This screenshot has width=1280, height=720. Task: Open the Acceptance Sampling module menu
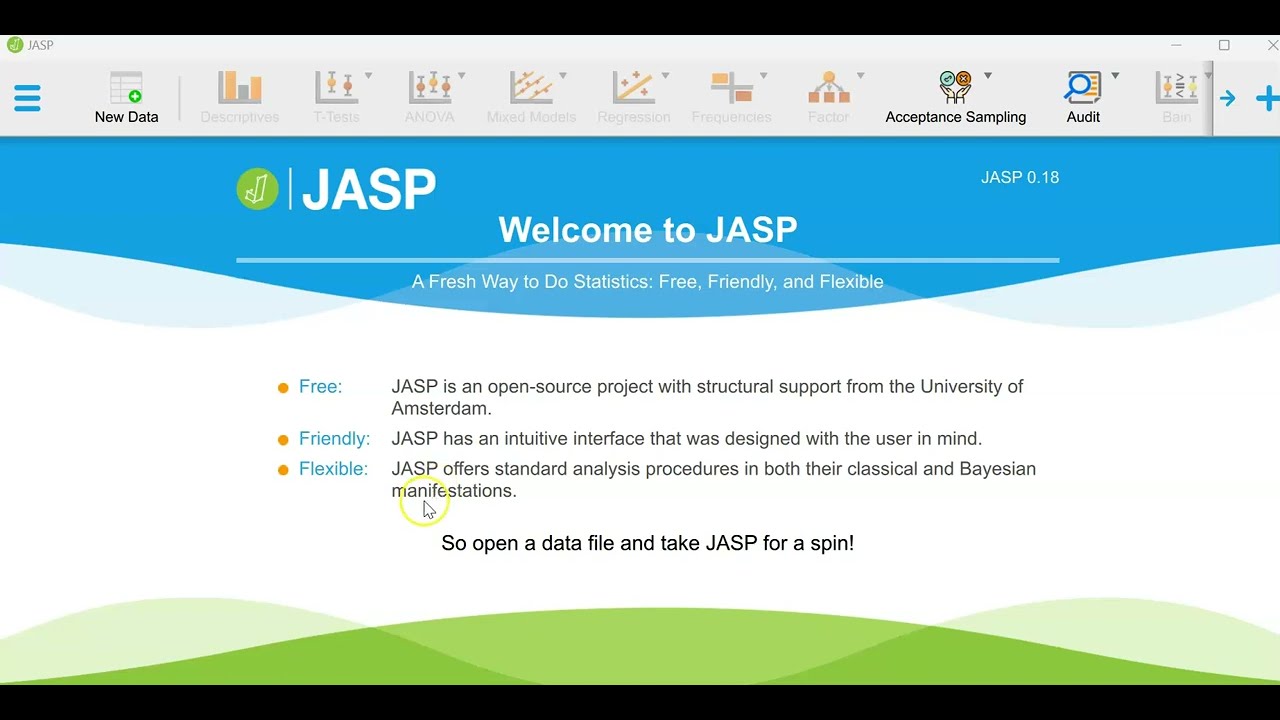pyautogui.click(x=956, y=98)
